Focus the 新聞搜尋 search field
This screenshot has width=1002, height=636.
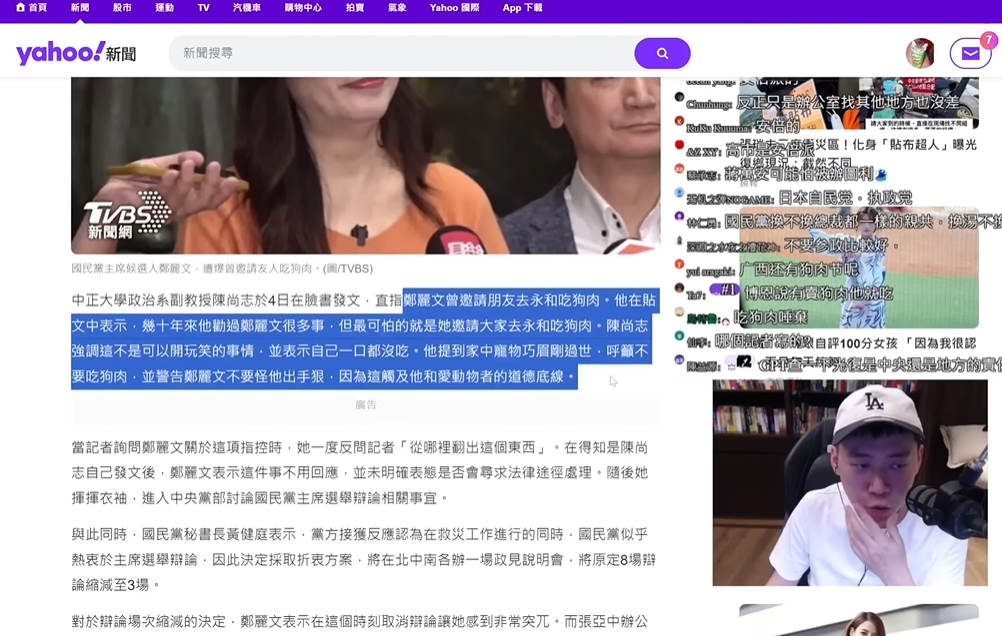400,53
